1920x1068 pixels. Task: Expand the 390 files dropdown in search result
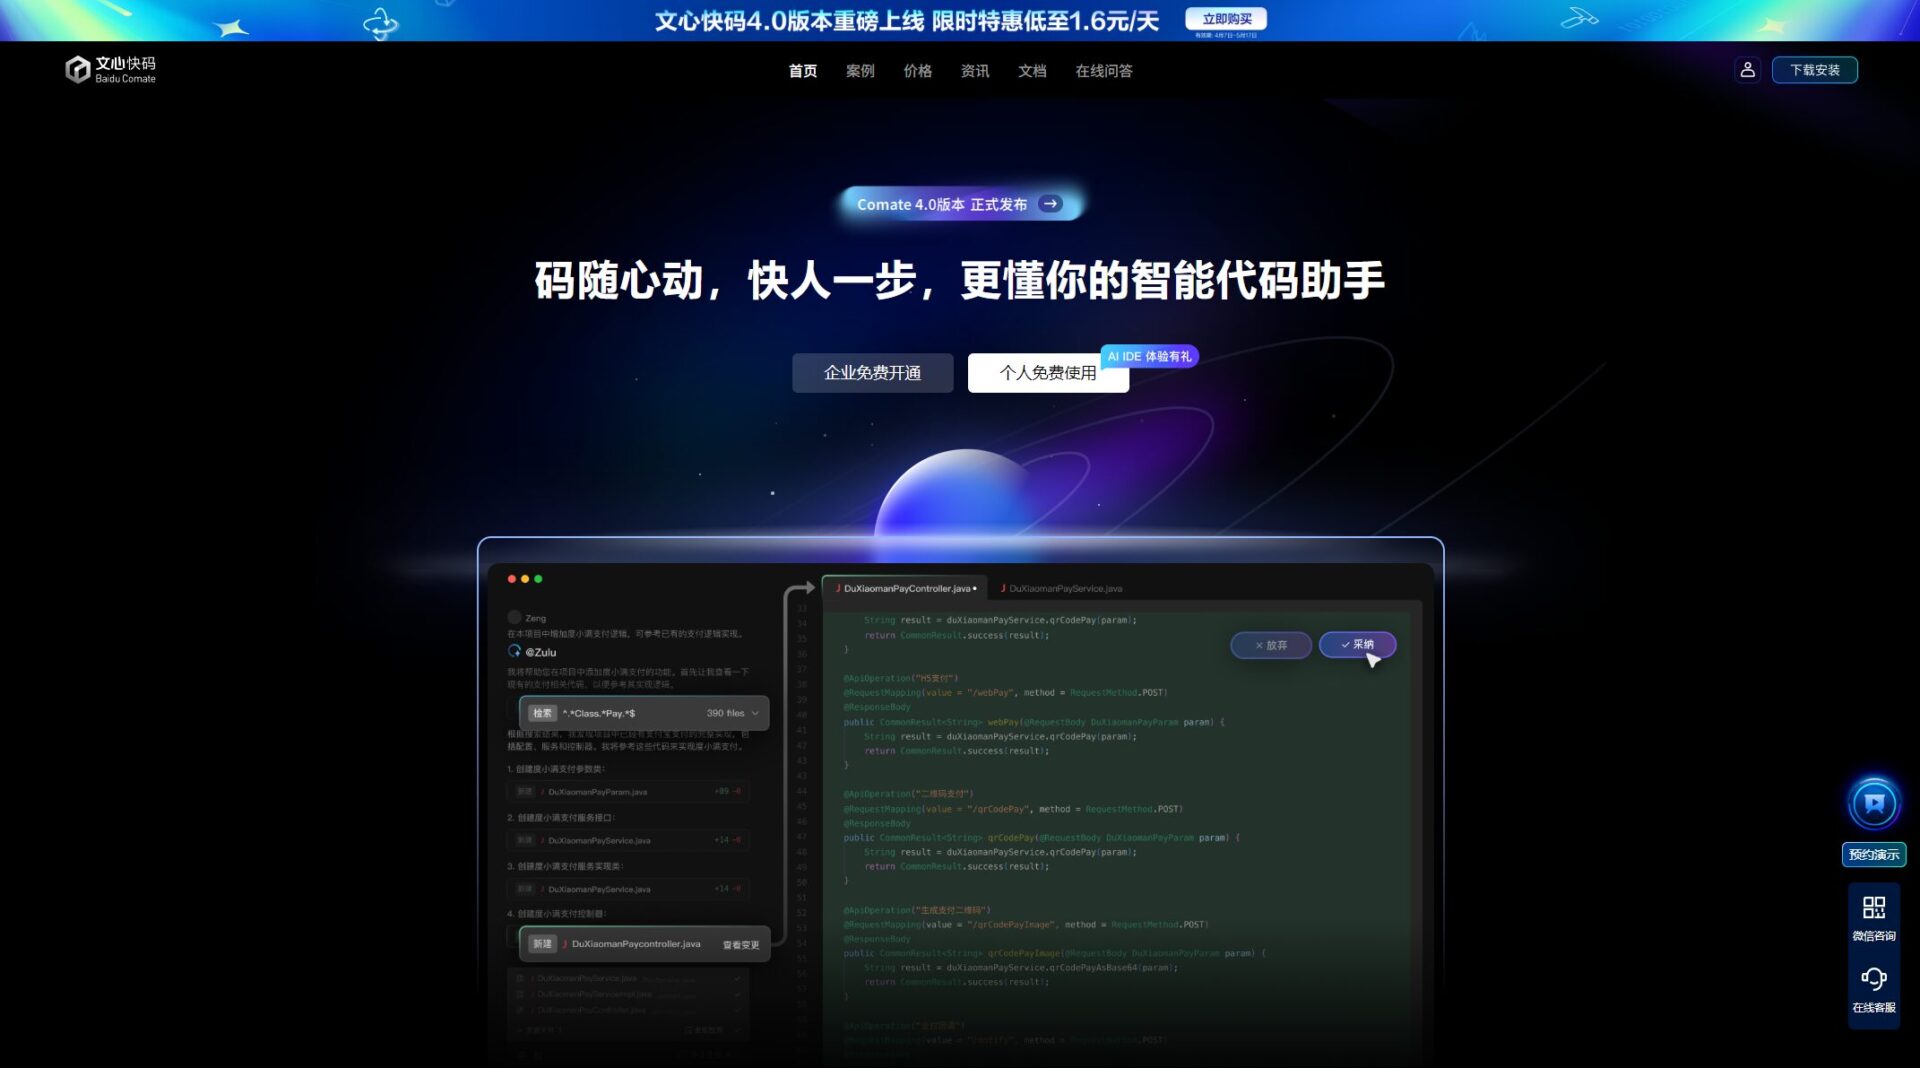point(742,713)
